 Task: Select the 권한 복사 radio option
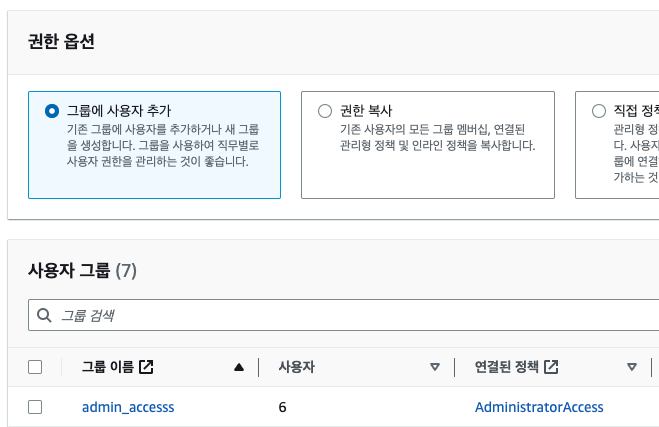click(x=325, y=111)
